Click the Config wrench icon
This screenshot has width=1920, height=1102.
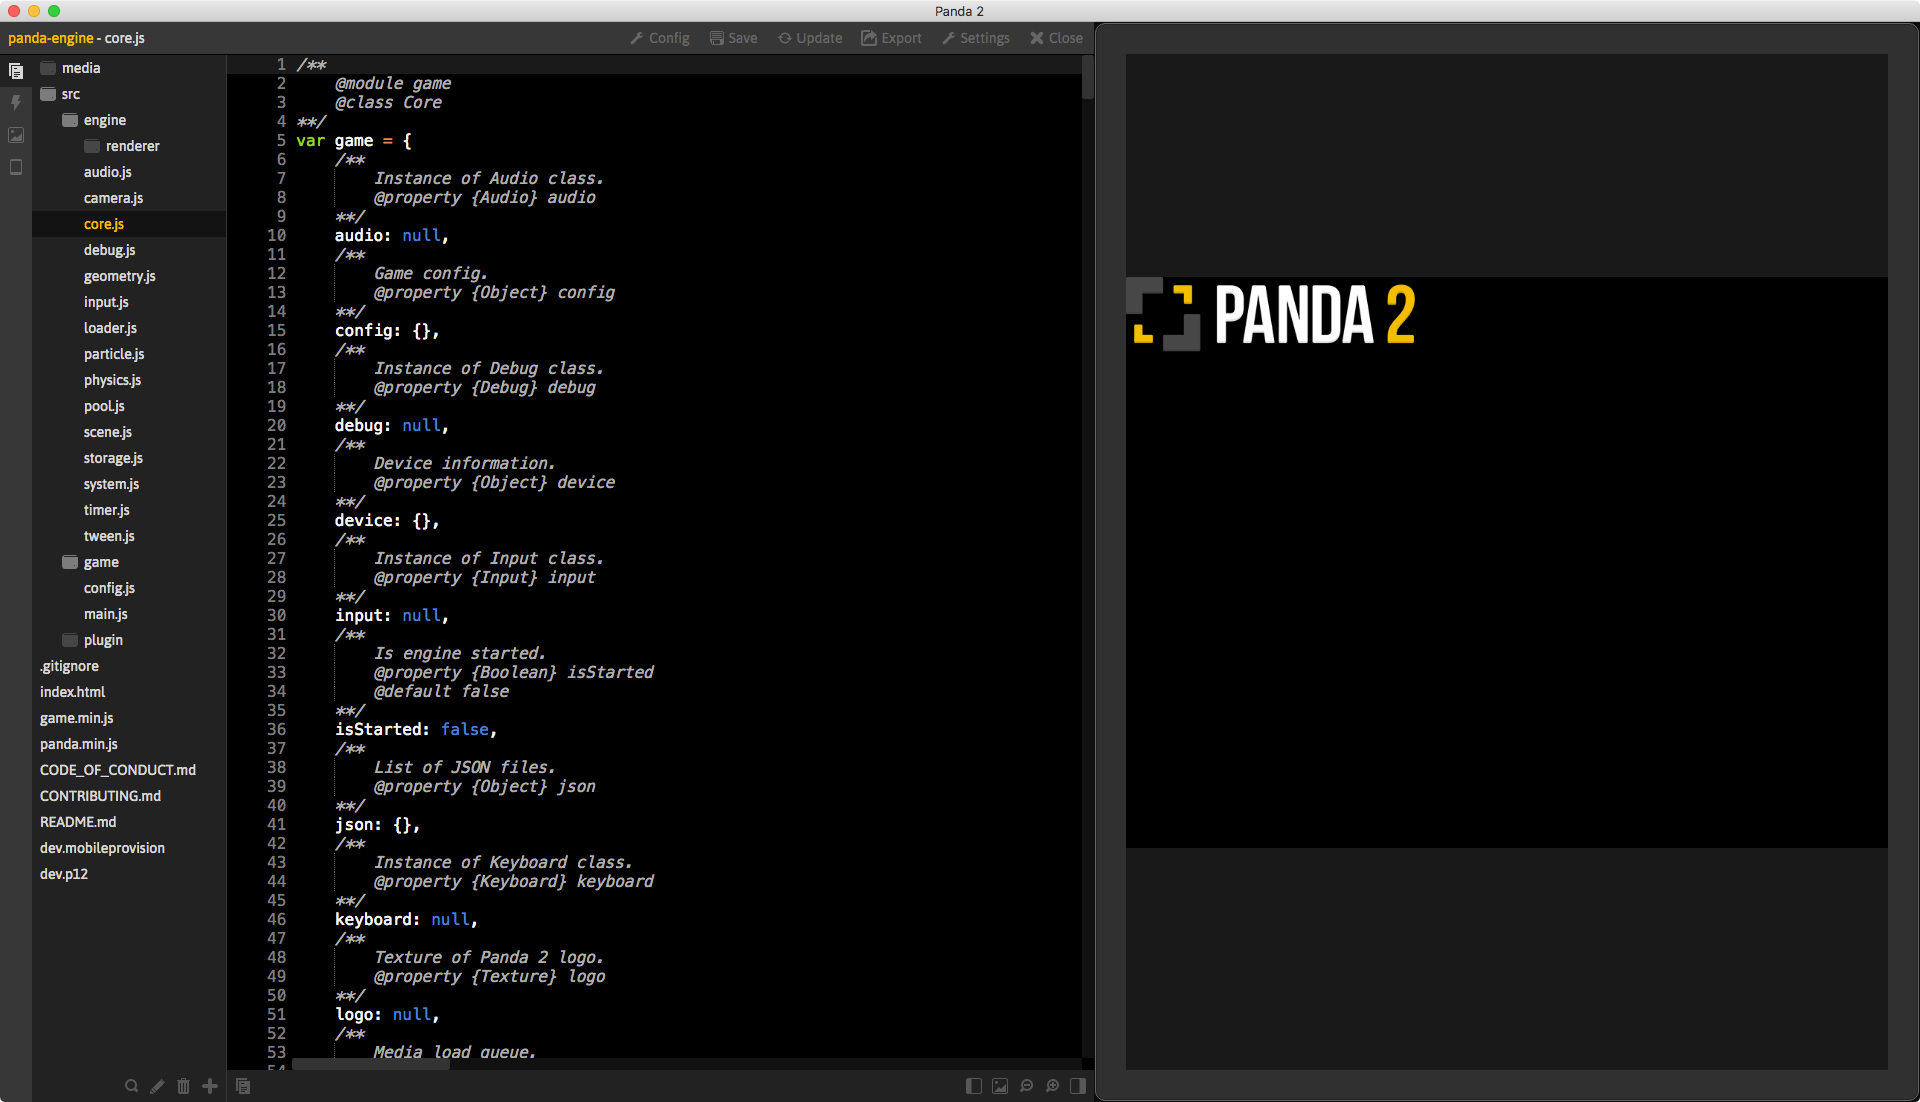tap(637, 38)
